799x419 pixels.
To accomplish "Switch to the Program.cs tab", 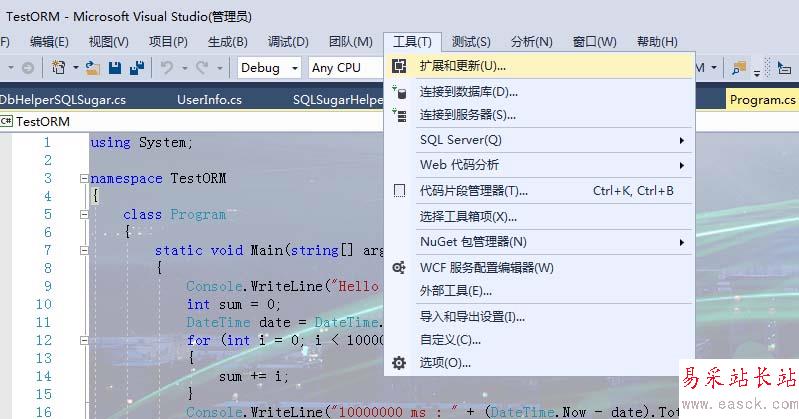I will tap(762, 99).
